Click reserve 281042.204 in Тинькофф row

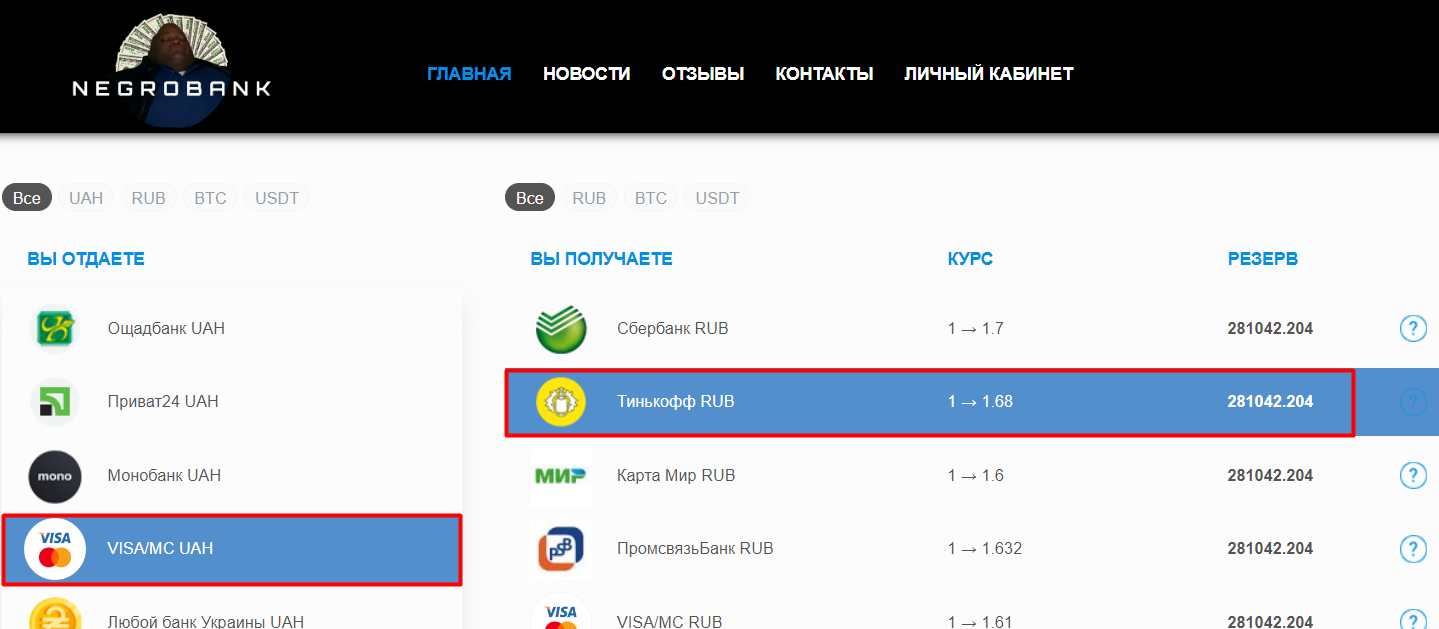1270,402
